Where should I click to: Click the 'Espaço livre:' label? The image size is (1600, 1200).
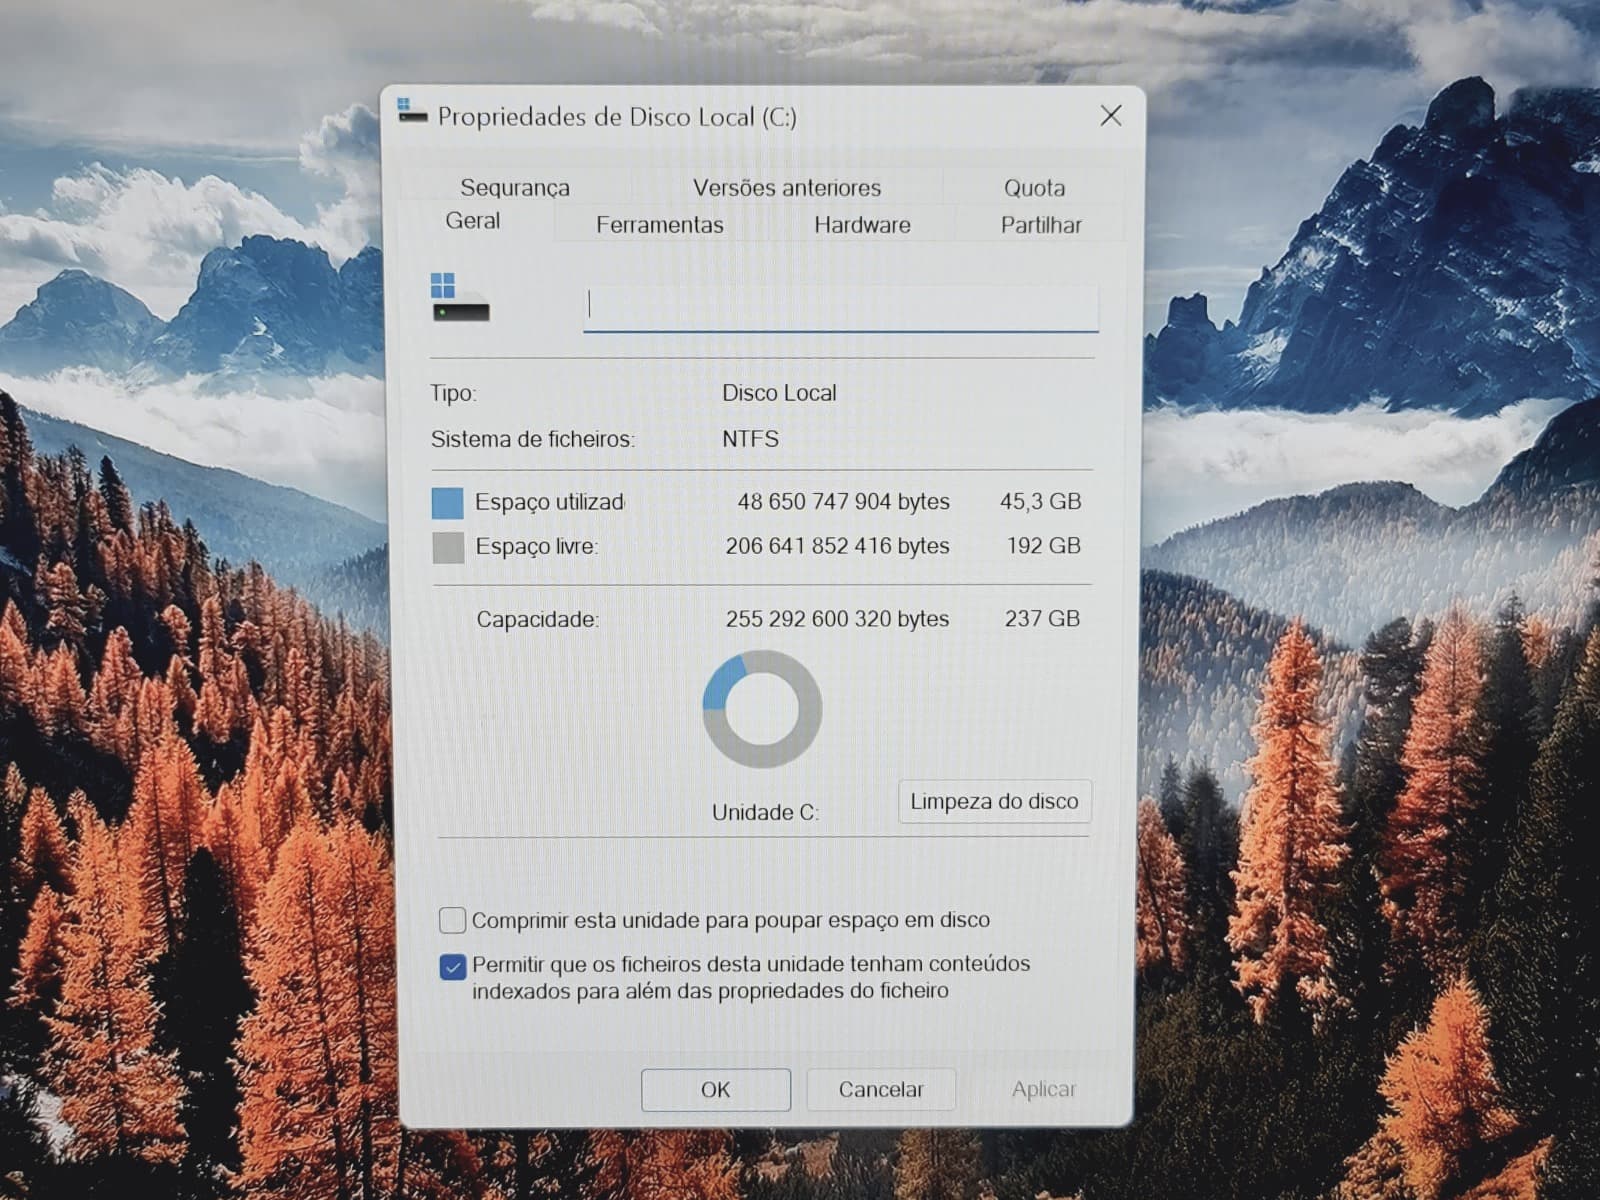[536, 547]
